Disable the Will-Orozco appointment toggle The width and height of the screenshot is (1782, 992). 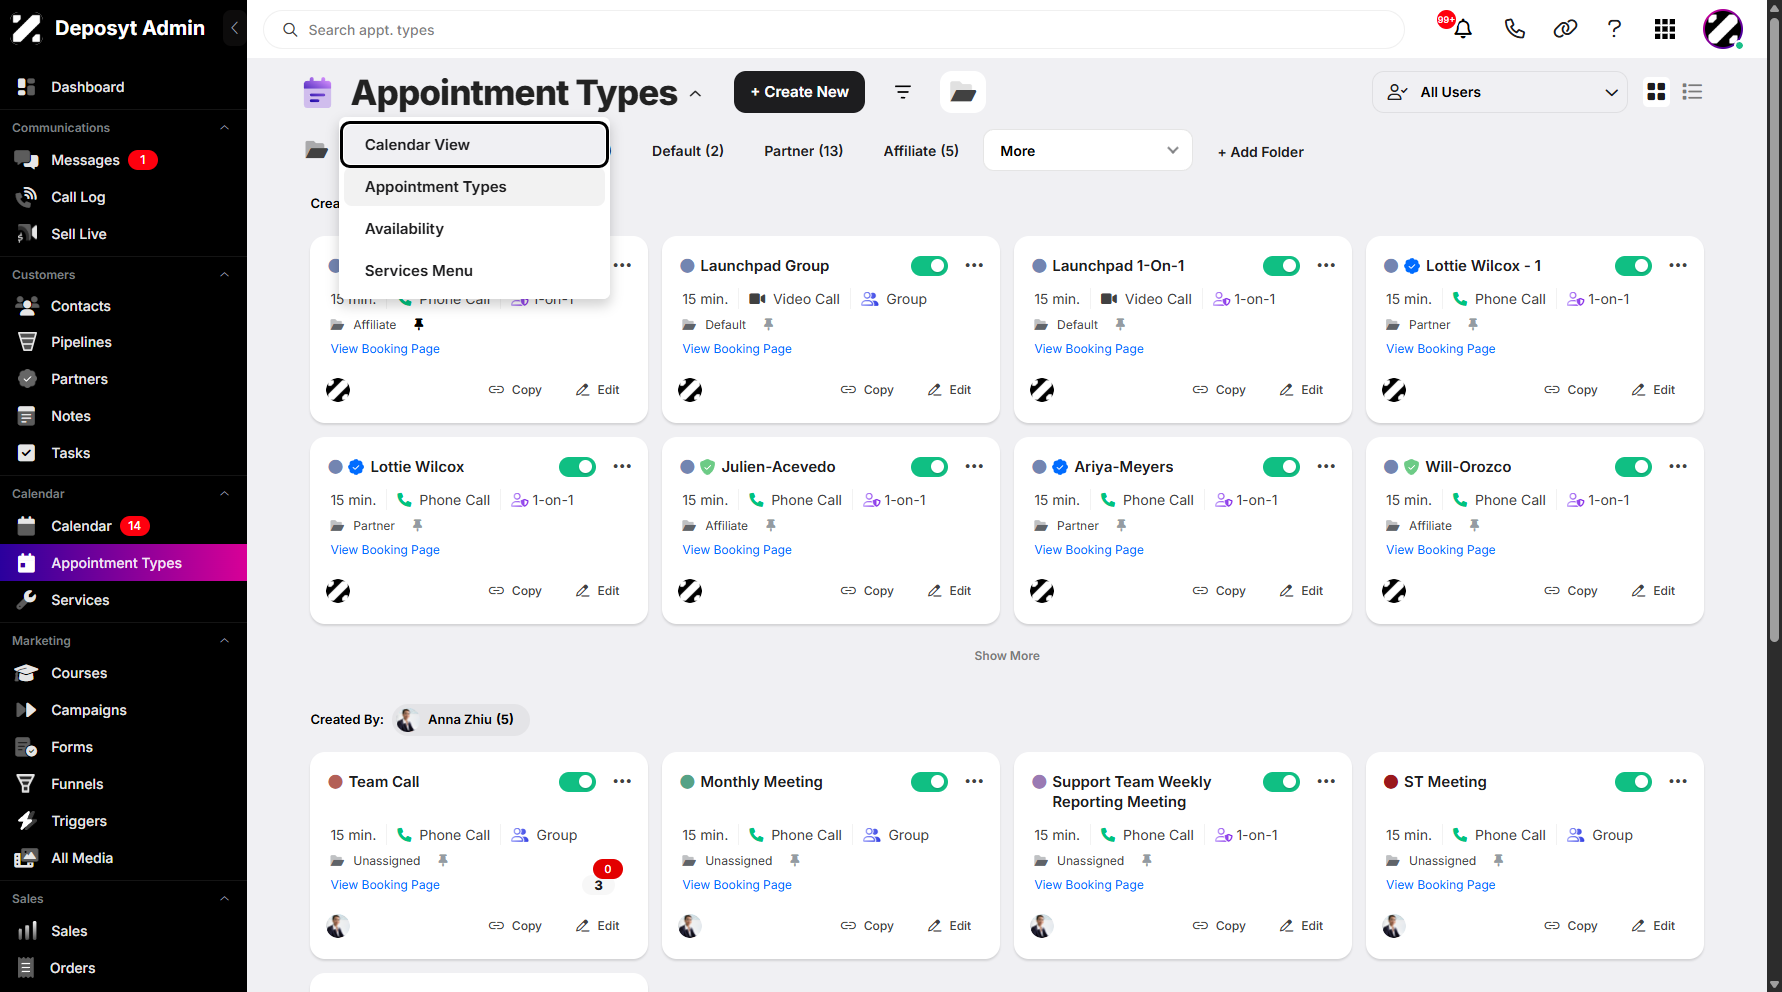pyautogui.click(x=1633, y=467)
